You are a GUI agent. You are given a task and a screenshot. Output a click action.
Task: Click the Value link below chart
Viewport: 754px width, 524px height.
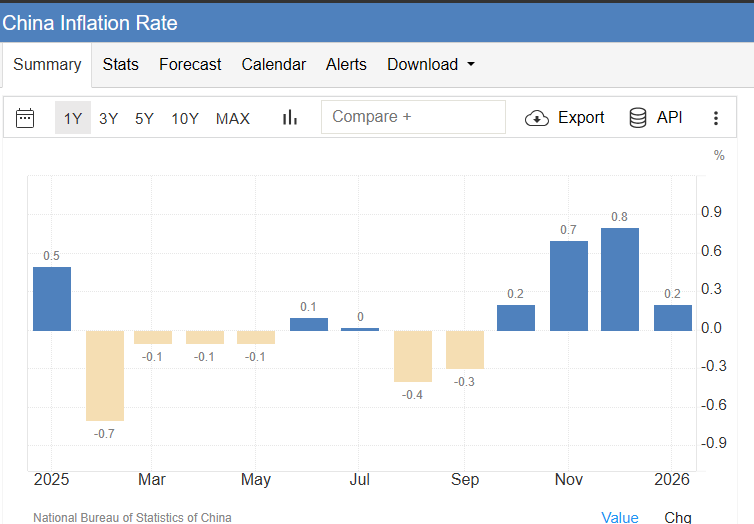pos(619,516)
